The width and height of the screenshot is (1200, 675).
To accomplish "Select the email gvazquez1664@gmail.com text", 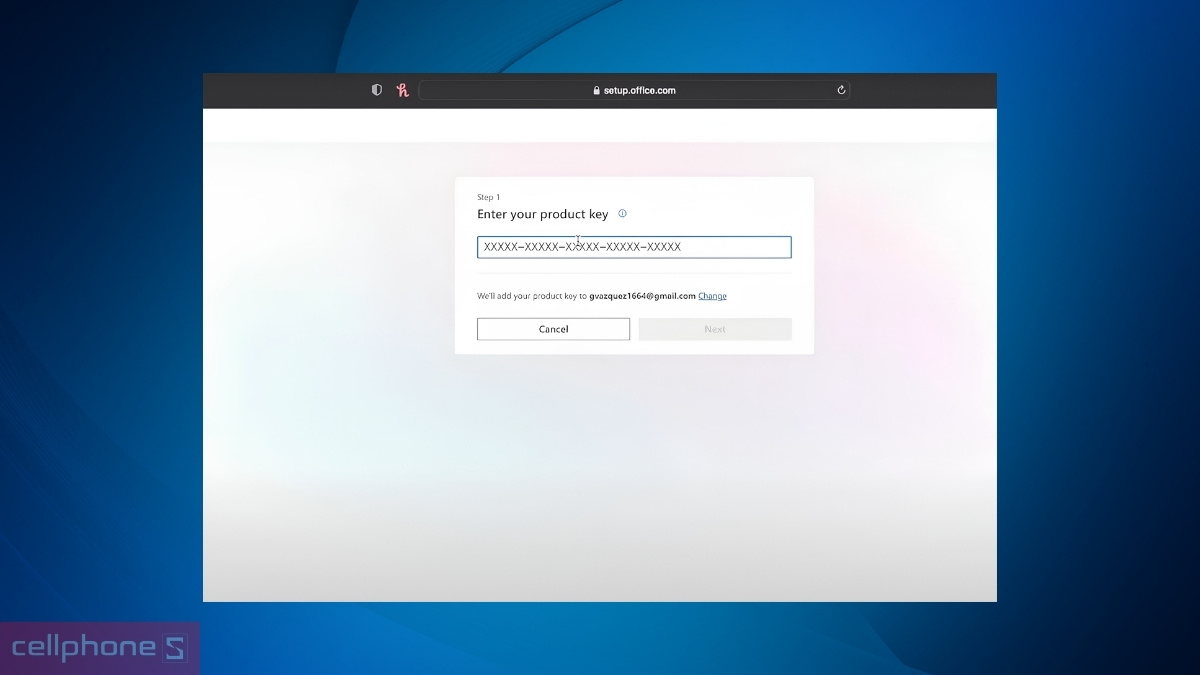I will click(x=642, y=296).
